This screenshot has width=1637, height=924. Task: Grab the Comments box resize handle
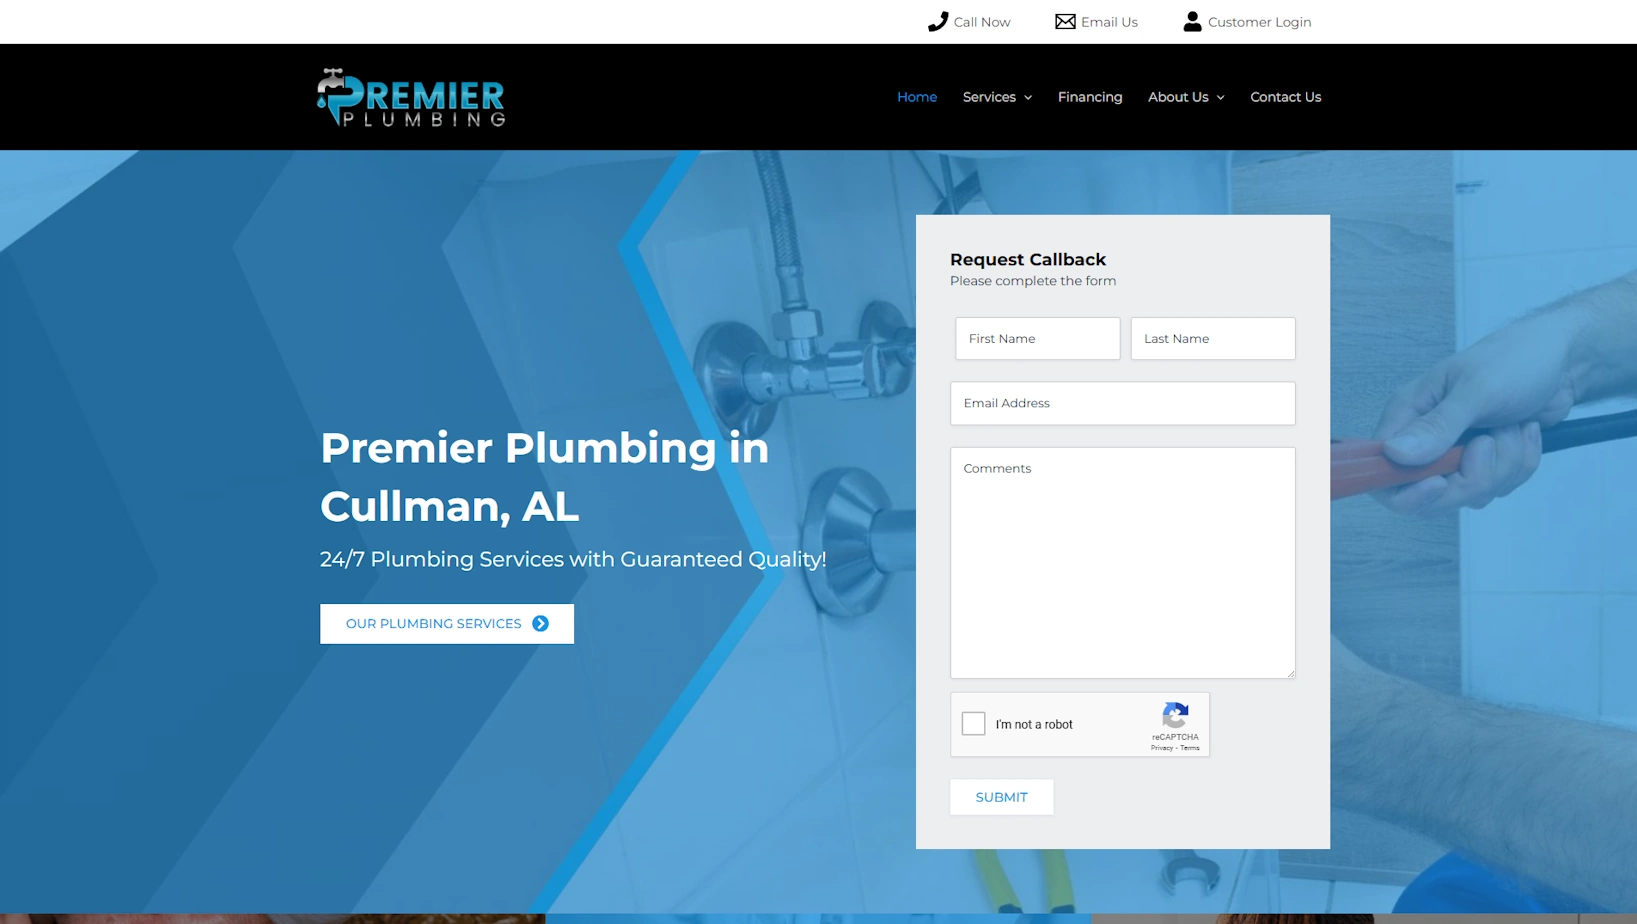coord(1290,673)
